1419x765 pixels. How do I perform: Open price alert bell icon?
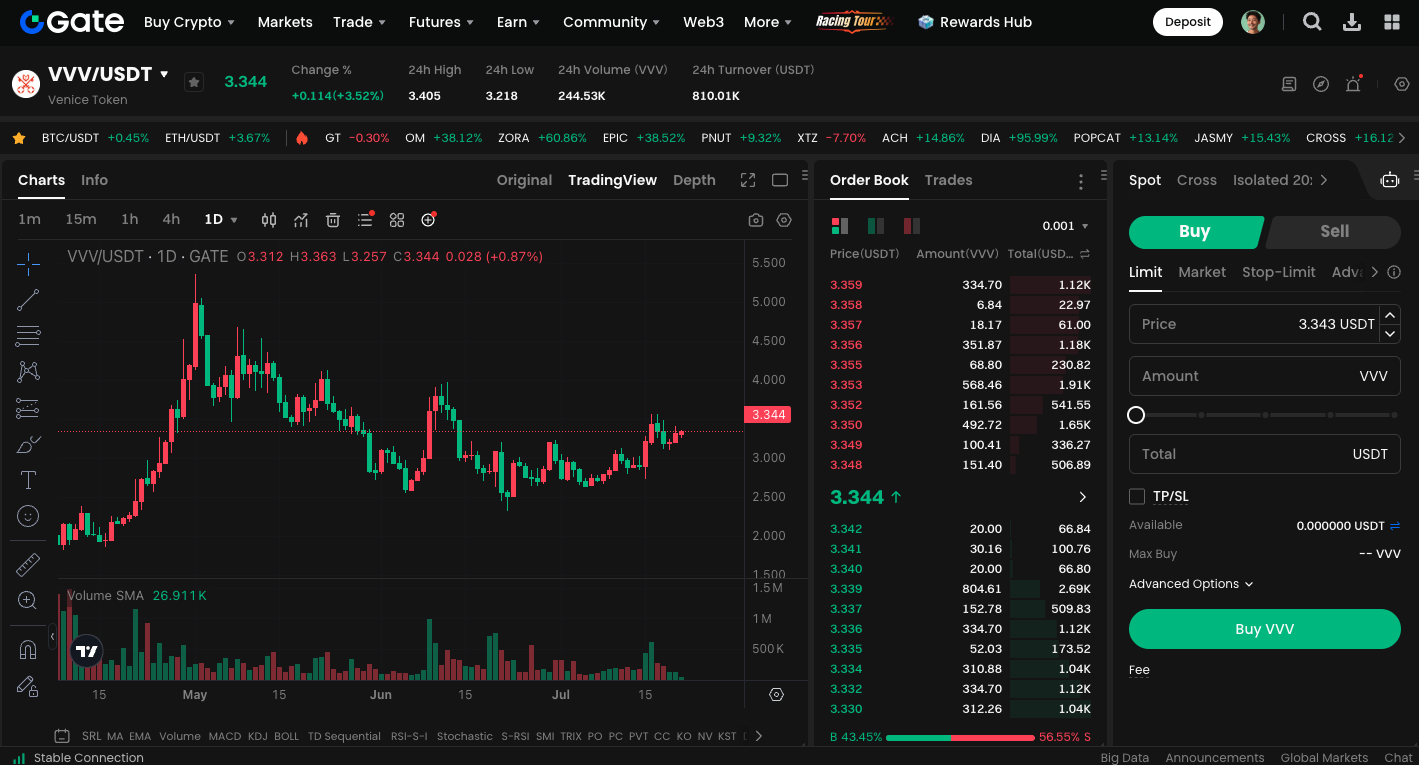point(1353,84)
